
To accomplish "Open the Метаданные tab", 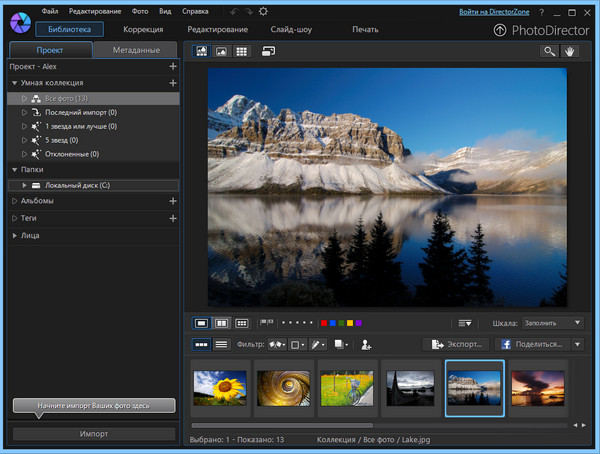I will [x=136, y=50].
